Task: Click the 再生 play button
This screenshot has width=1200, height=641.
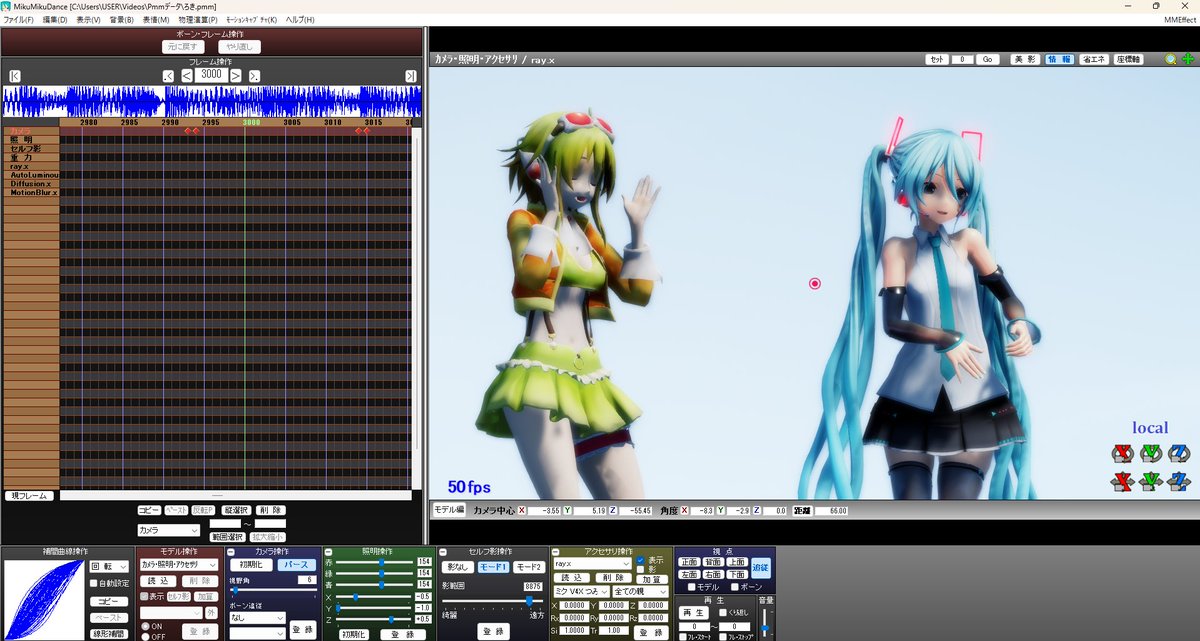Action: coord(693,612)
